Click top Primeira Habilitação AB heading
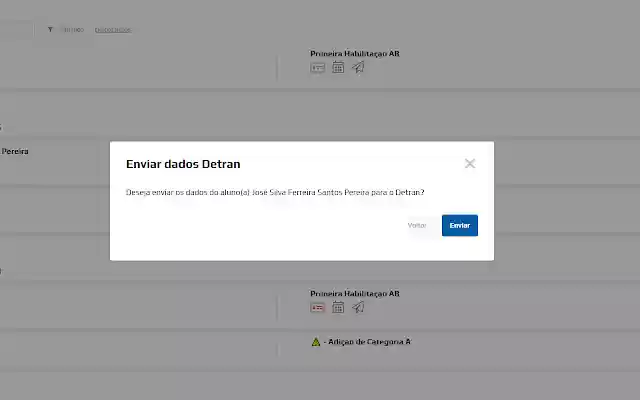The height and width of the screenshot is (400, 640). click(x=355, y=53)
